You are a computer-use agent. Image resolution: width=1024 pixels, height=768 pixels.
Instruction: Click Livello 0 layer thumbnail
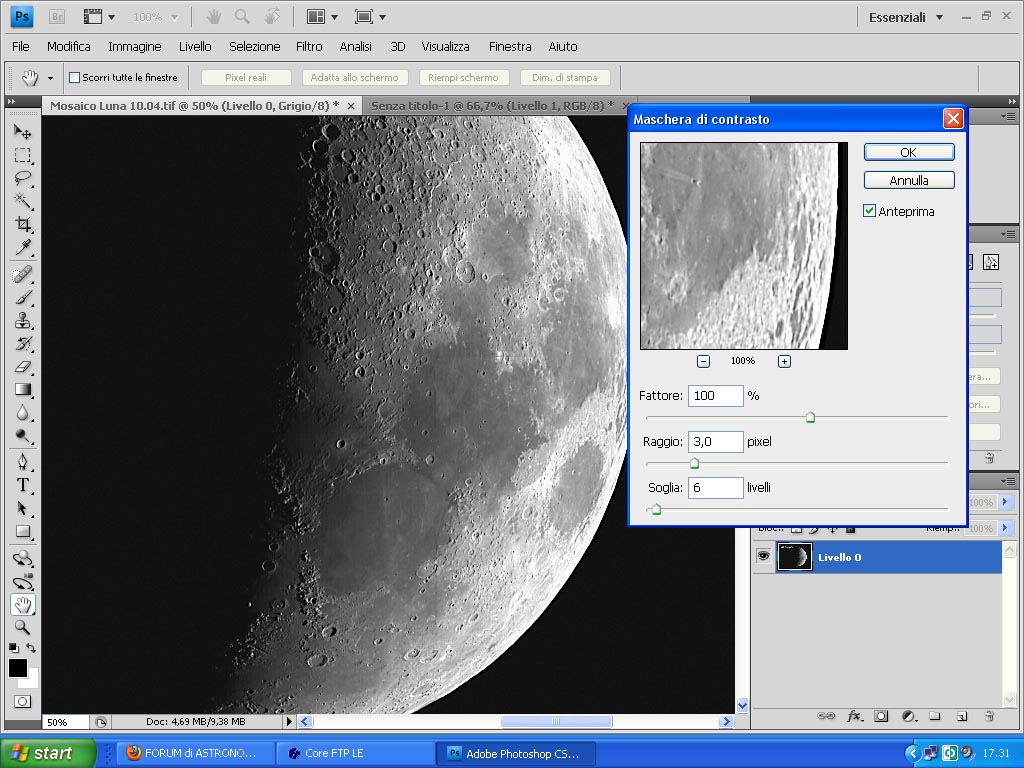[x=794, y=556]
